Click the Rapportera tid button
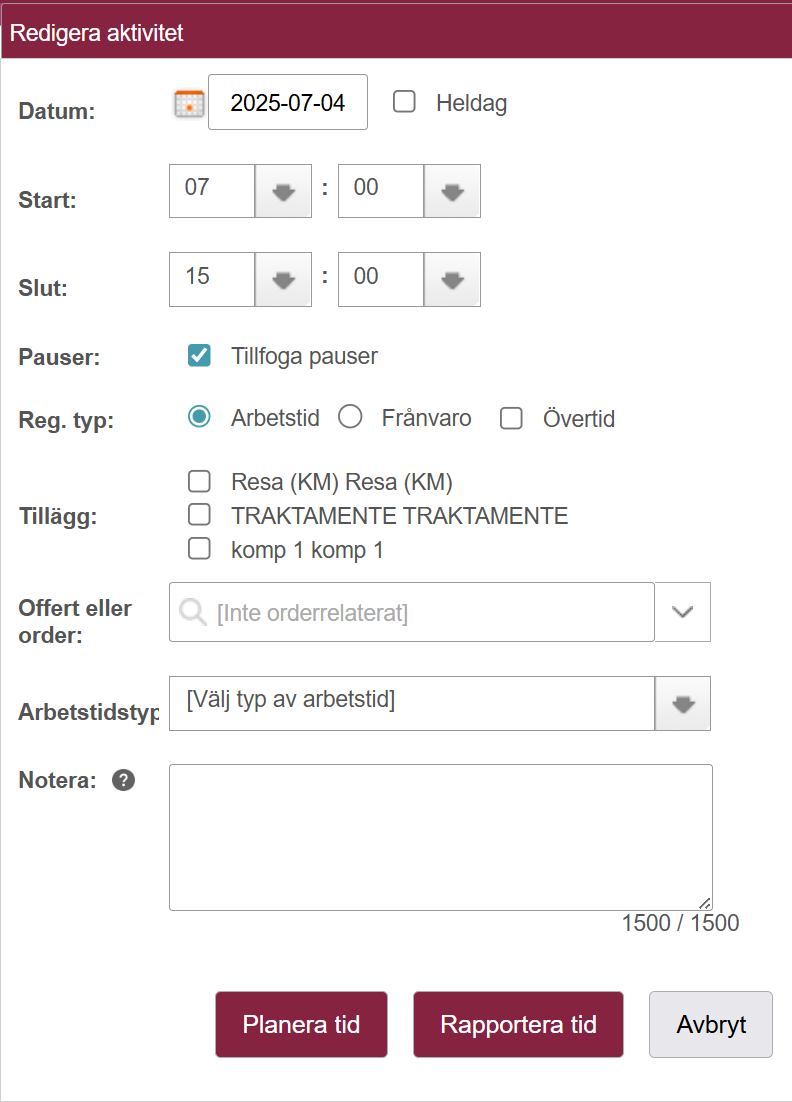The width and height of the screenshot is (792, 1102). (519, 1025)
